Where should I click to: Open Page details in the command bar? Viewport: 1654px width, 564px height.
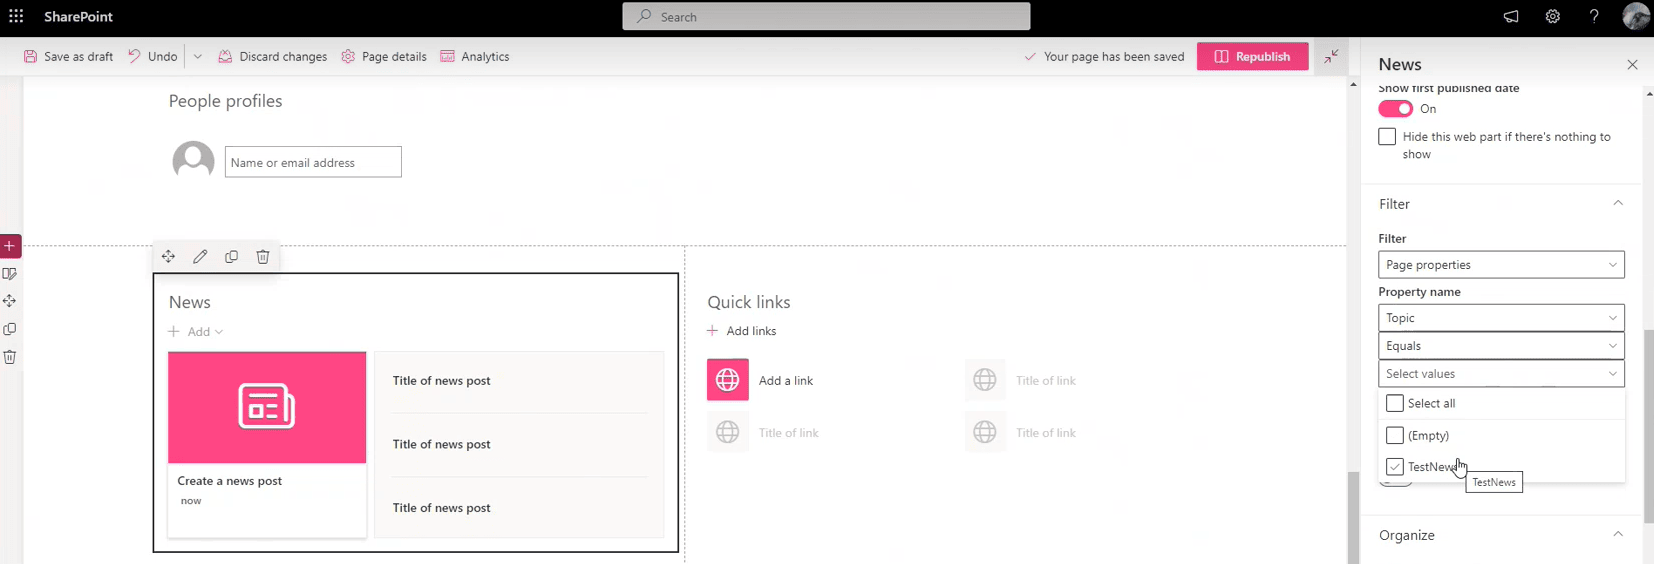coord(384,57)
